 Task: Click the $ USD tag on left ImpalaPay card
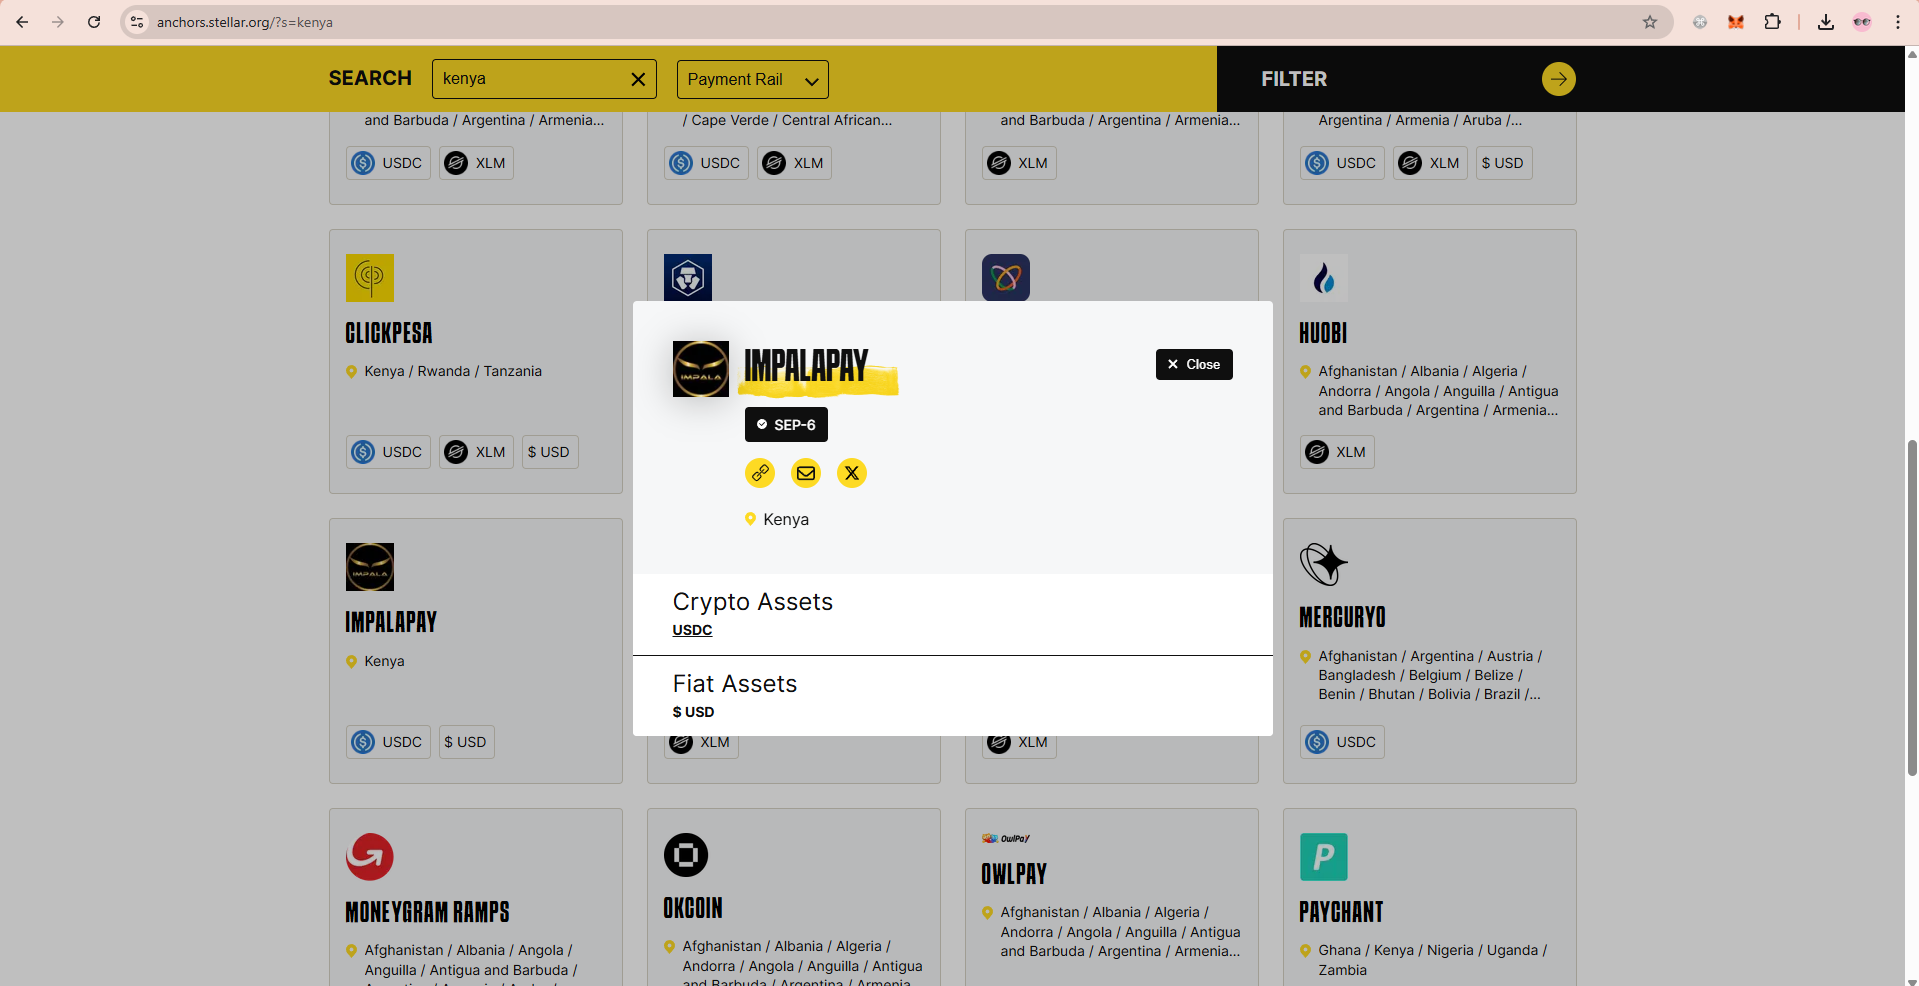click(467, 742)
